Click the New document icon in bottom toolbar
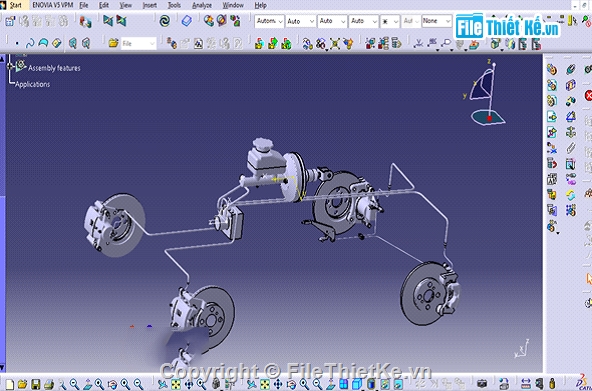The height and width of the screenshot is (391, 592). click(x=10, y=384)
